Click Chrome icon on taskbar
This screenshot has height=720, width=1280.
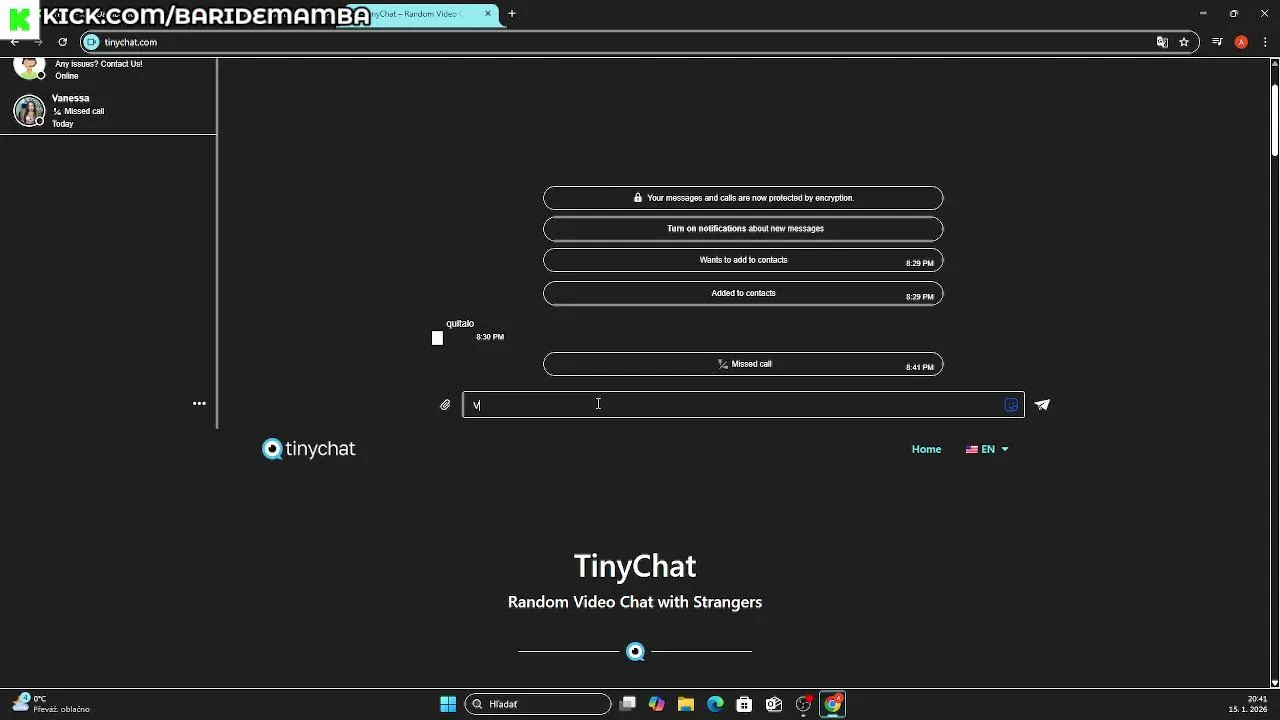pyautogui.click(x=833, y=704)
